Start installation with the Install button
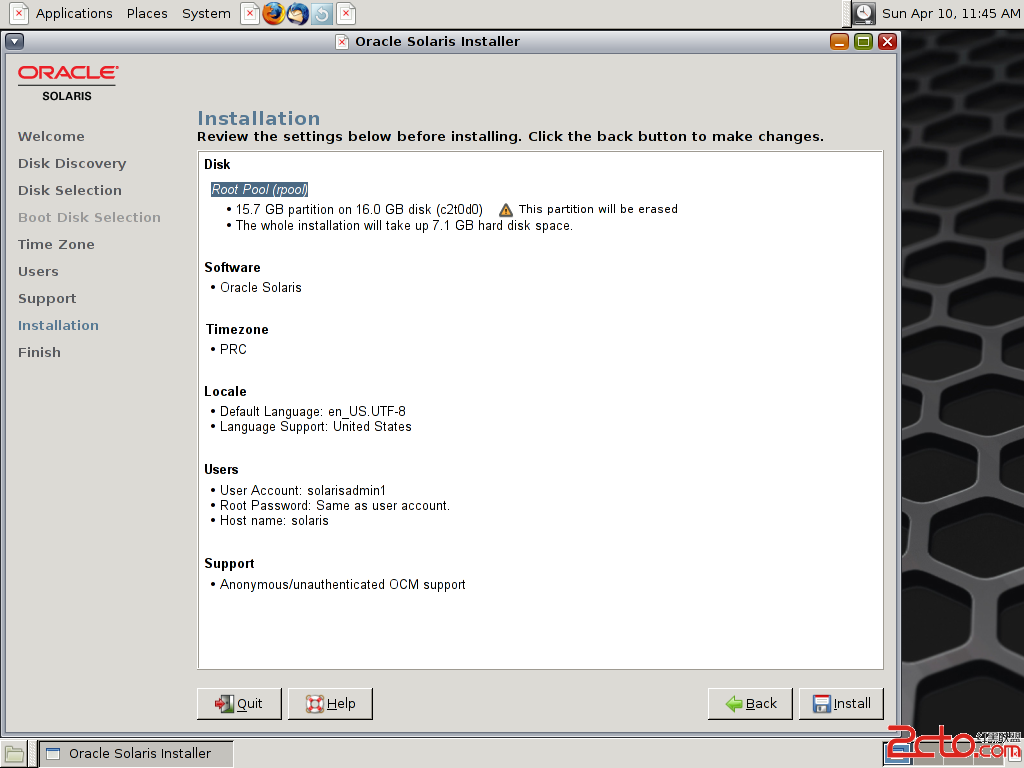The width and height of the screenshot is (1024, 768). tap(841, 703)
